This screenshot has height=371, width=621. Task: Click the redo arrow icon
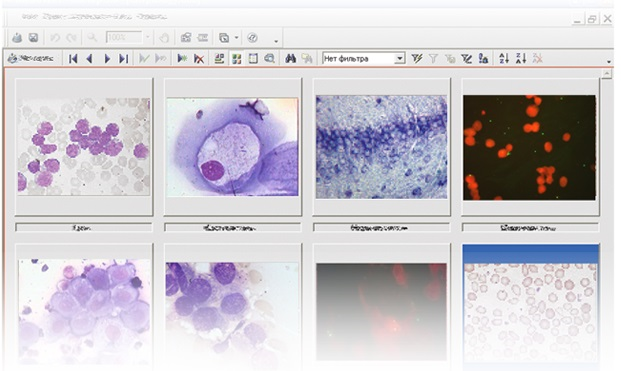[x=71, y=38]
